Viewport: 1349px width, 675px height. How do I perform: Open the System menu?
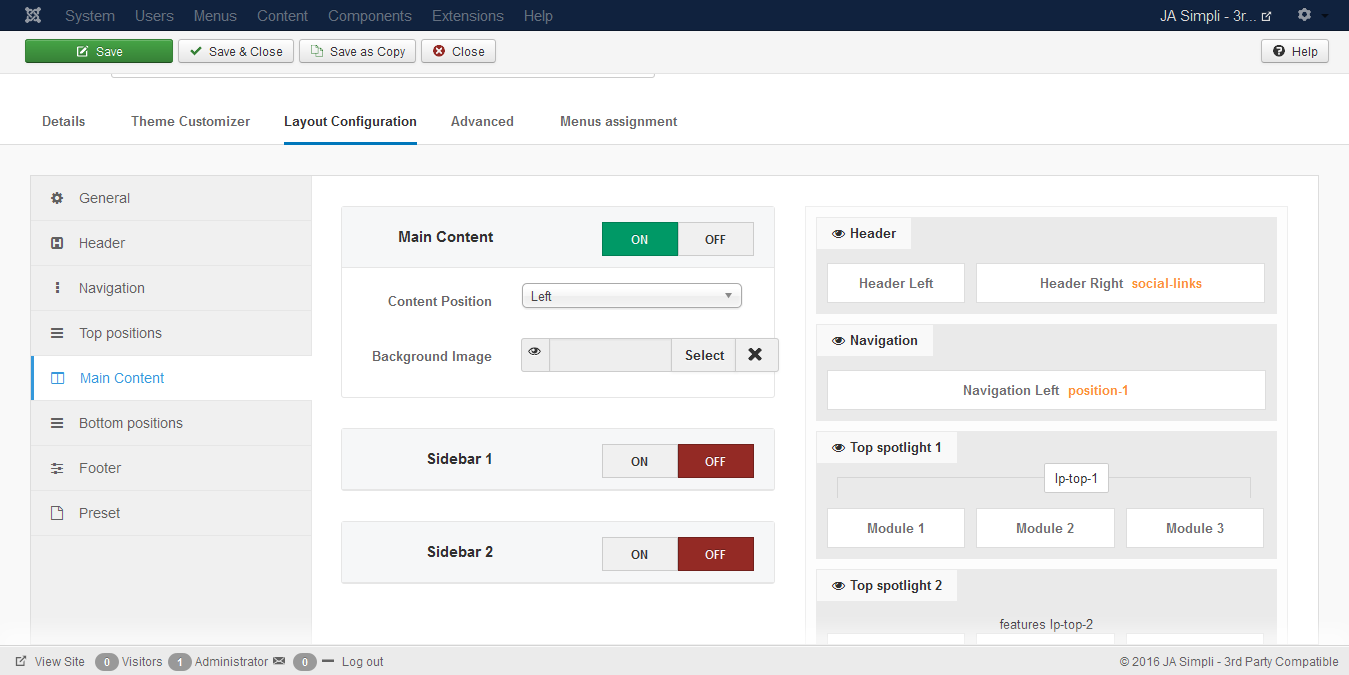[90, 15]
